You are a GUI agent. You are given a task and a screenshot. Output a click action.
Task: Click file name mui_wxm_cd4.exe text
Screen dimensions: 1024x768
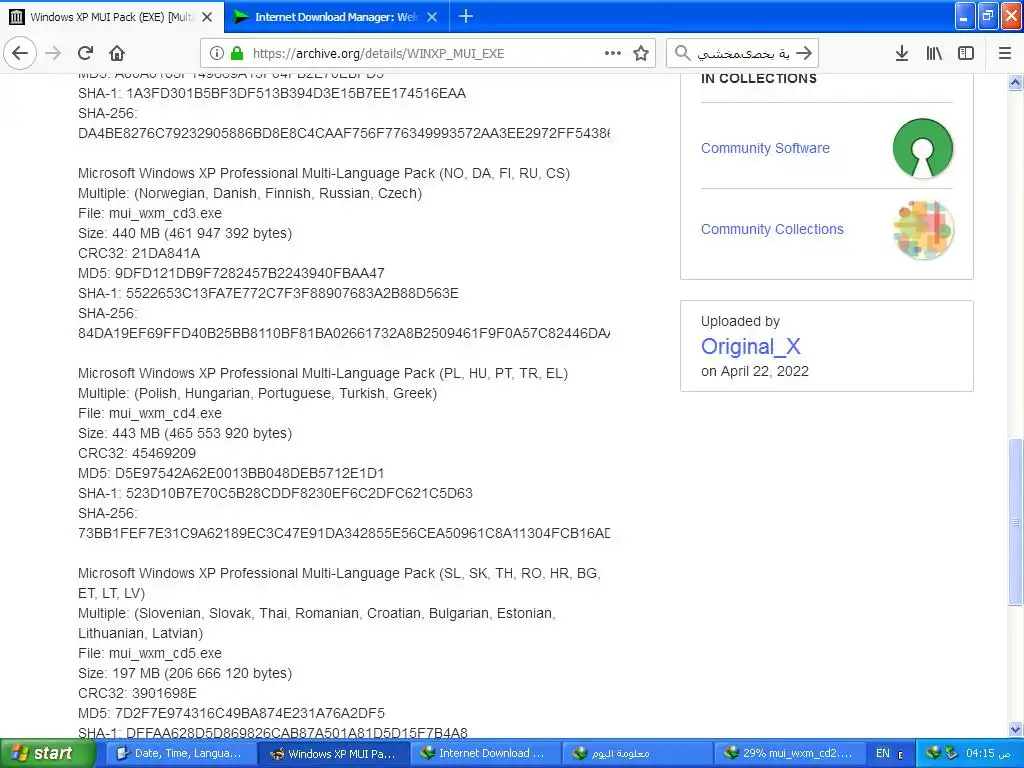coord(165,413)
